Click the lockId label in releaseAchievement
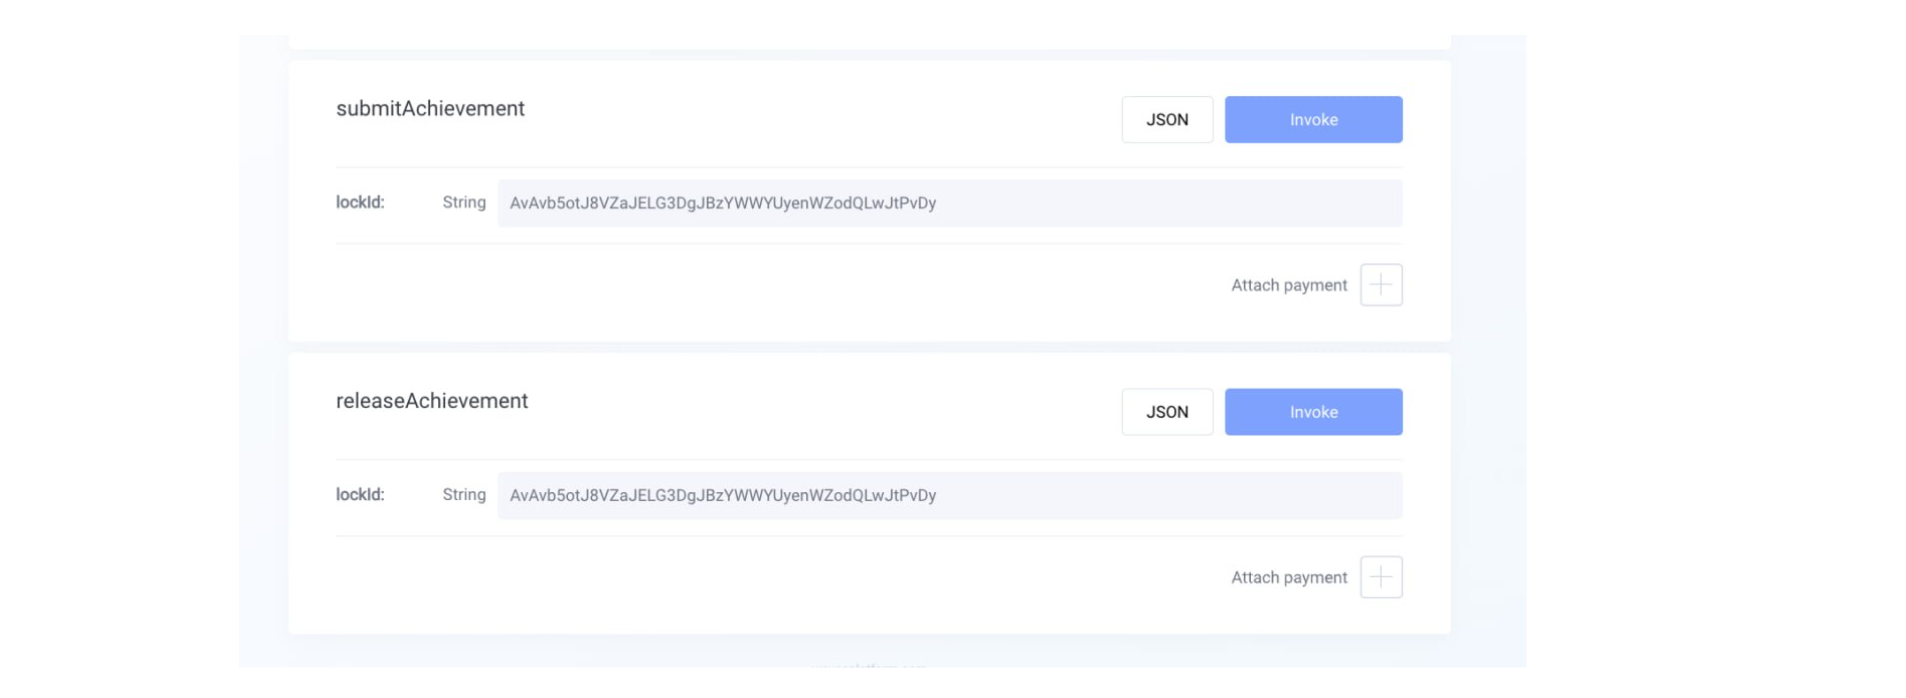This screenshot has width=1906, height=698. tap(360, 494)
